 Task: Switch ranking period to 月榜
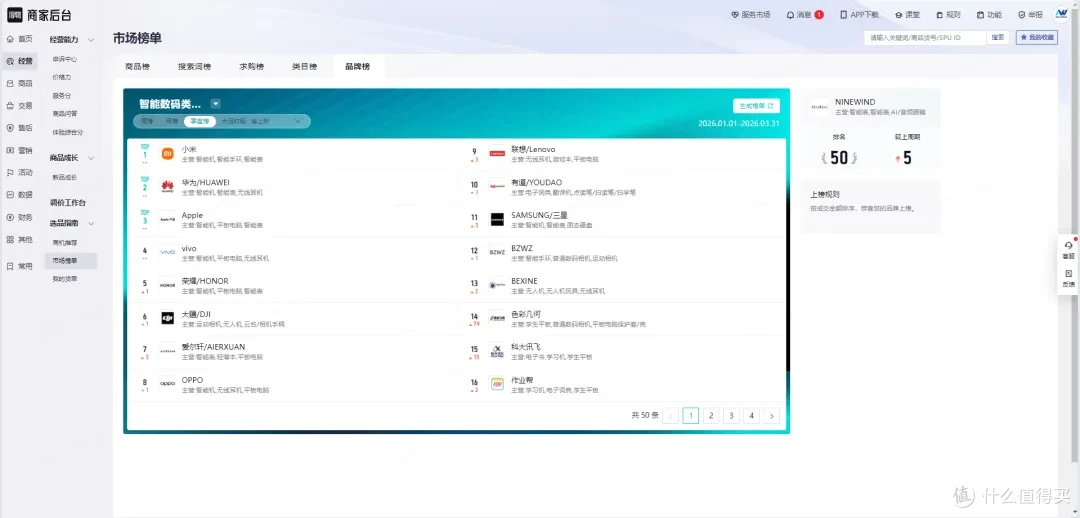point(171,121)
